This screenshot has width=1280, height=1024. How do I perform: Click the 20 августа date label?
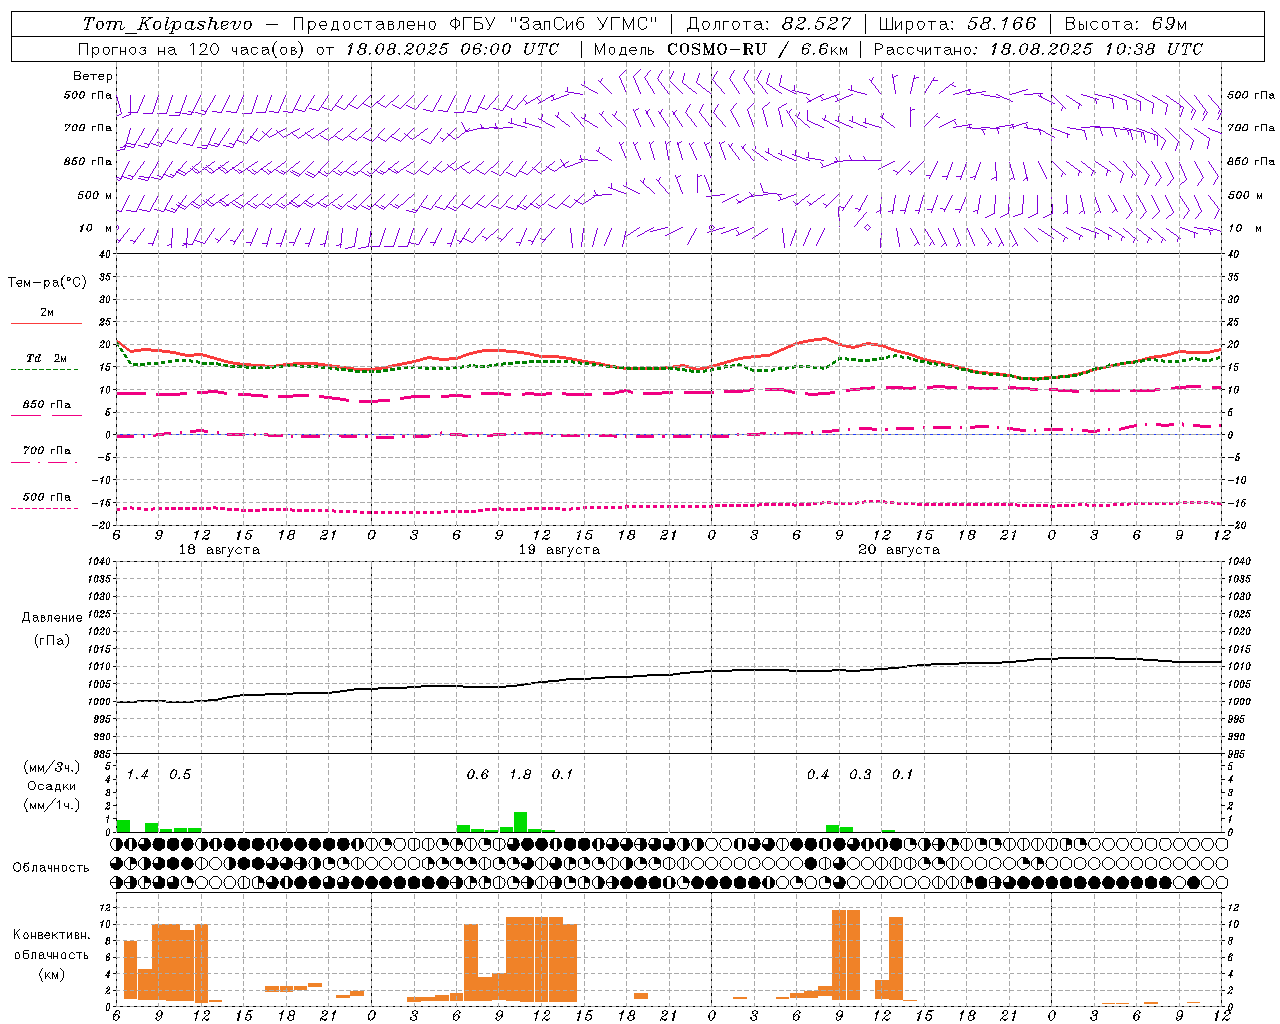click(899, 550)
